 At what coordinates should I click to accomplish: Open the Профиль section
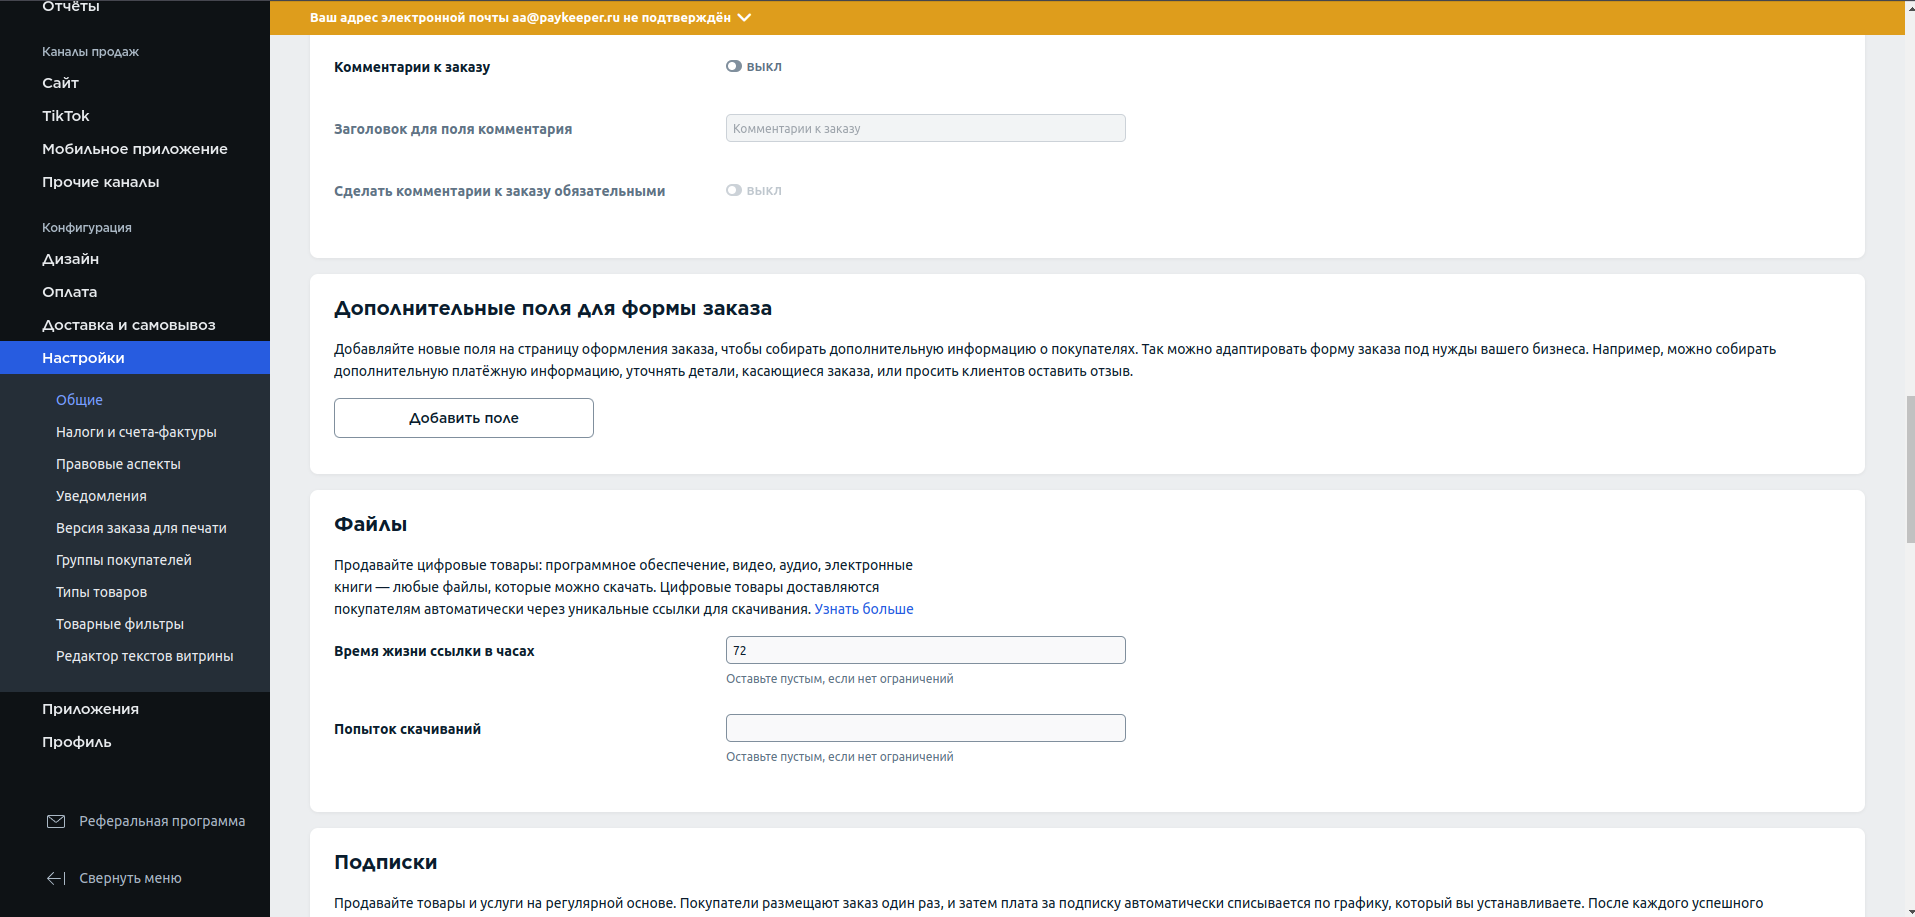click(x=77, y=742)
